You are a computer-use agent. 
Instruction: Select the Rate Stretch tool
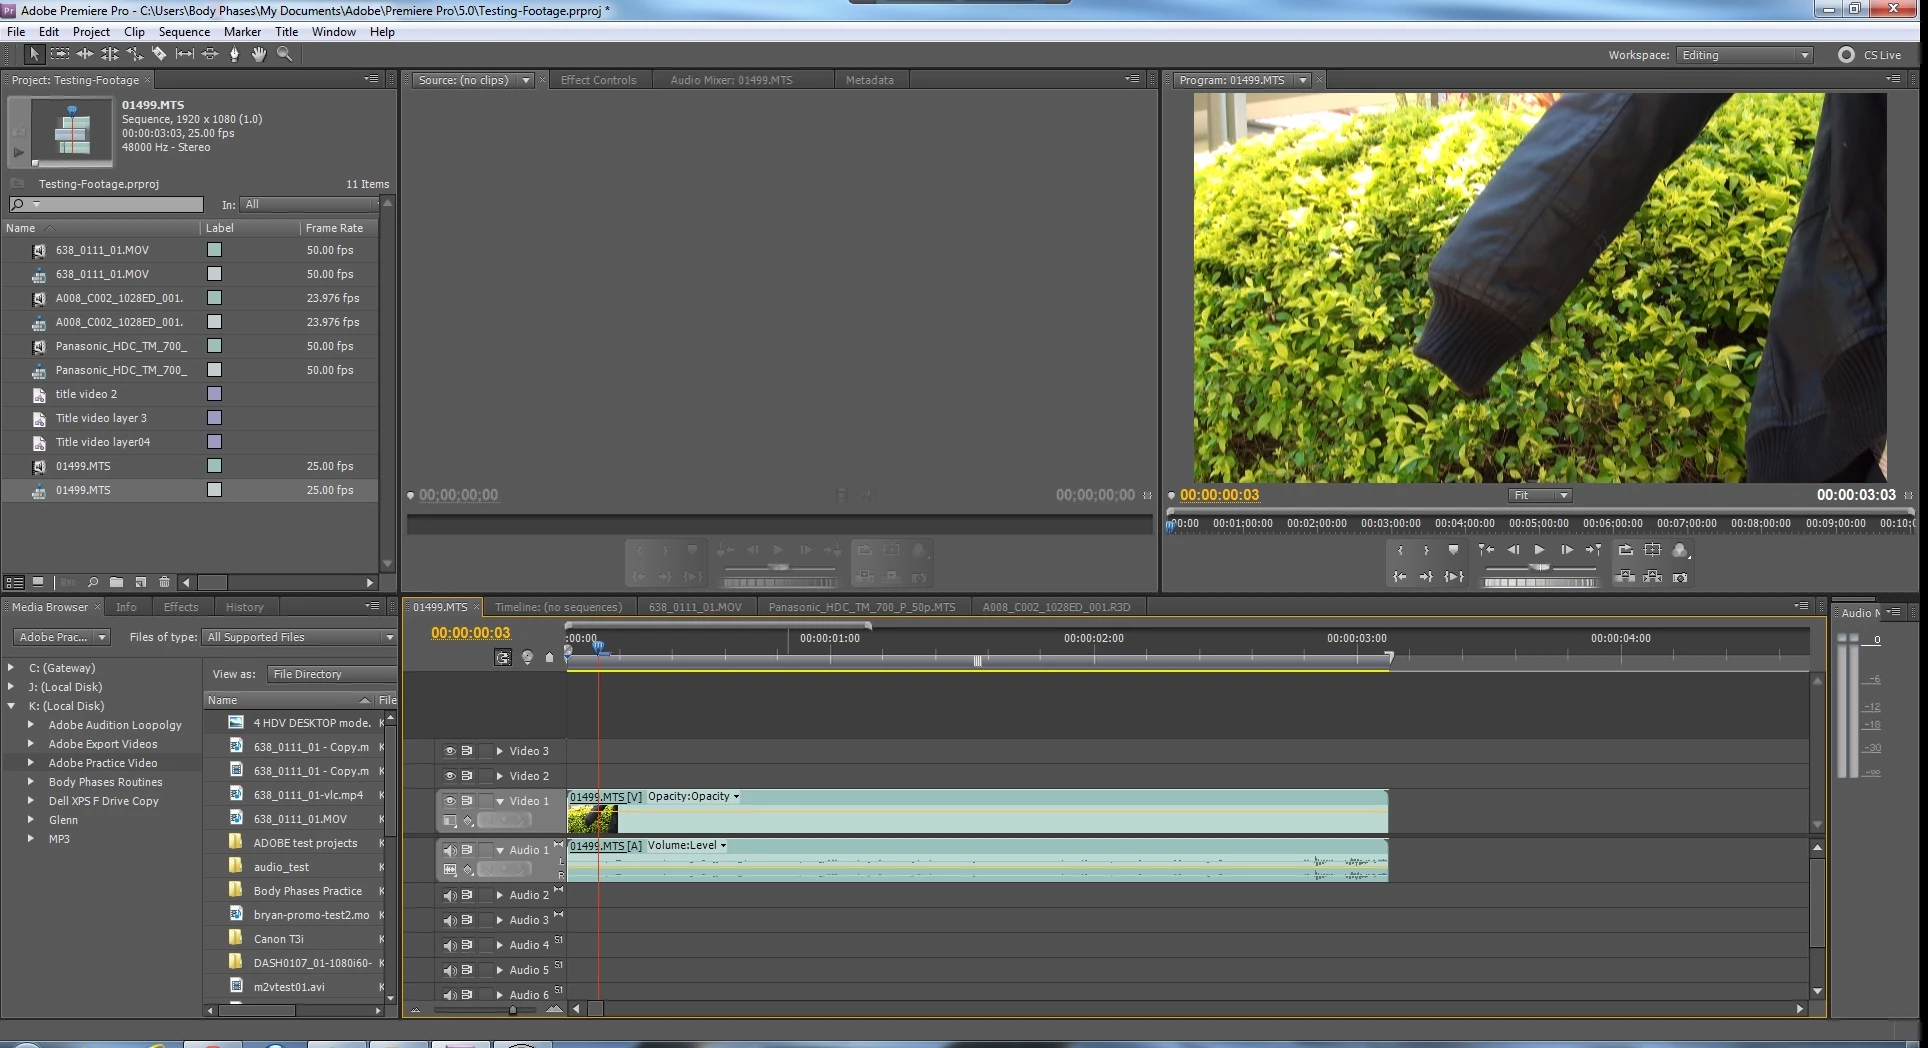(135, 55)
